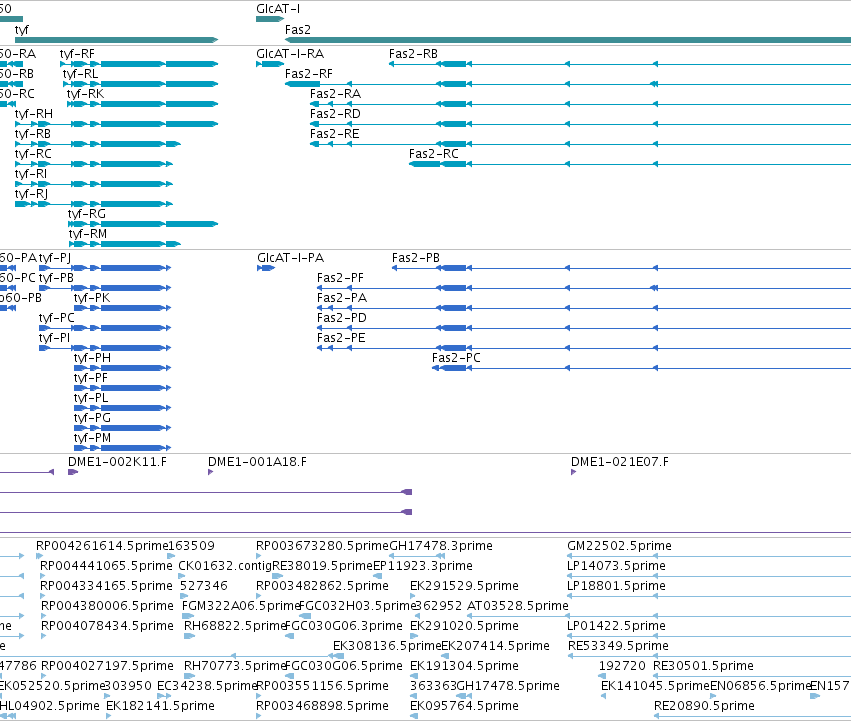Select EST EK291529.5prime
Image resolution: width=851 pixels, height=721 pixels.
(412, 596)
